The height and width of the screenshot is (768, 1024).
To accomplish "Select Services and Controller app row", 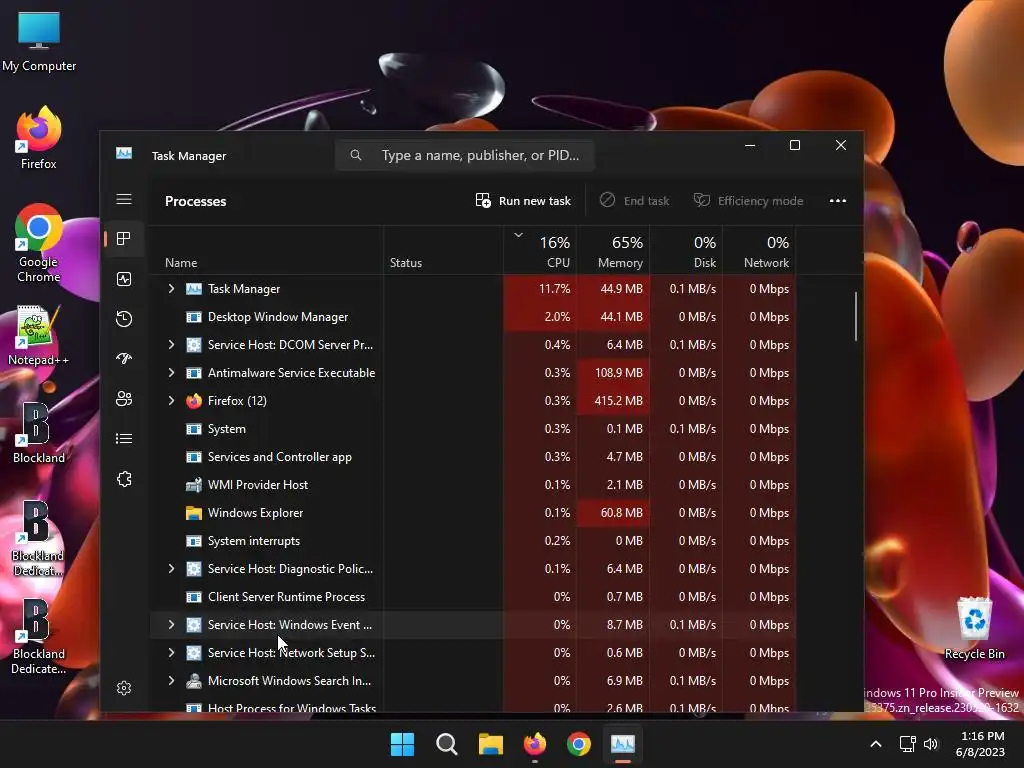I will click(x=473, y=457).
